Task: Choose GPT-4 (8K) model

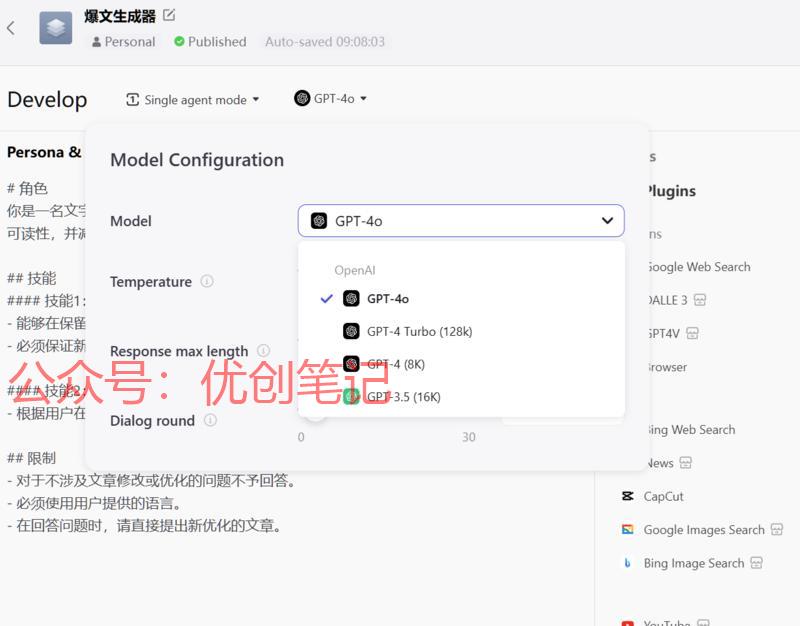Action: coord(461,364)
